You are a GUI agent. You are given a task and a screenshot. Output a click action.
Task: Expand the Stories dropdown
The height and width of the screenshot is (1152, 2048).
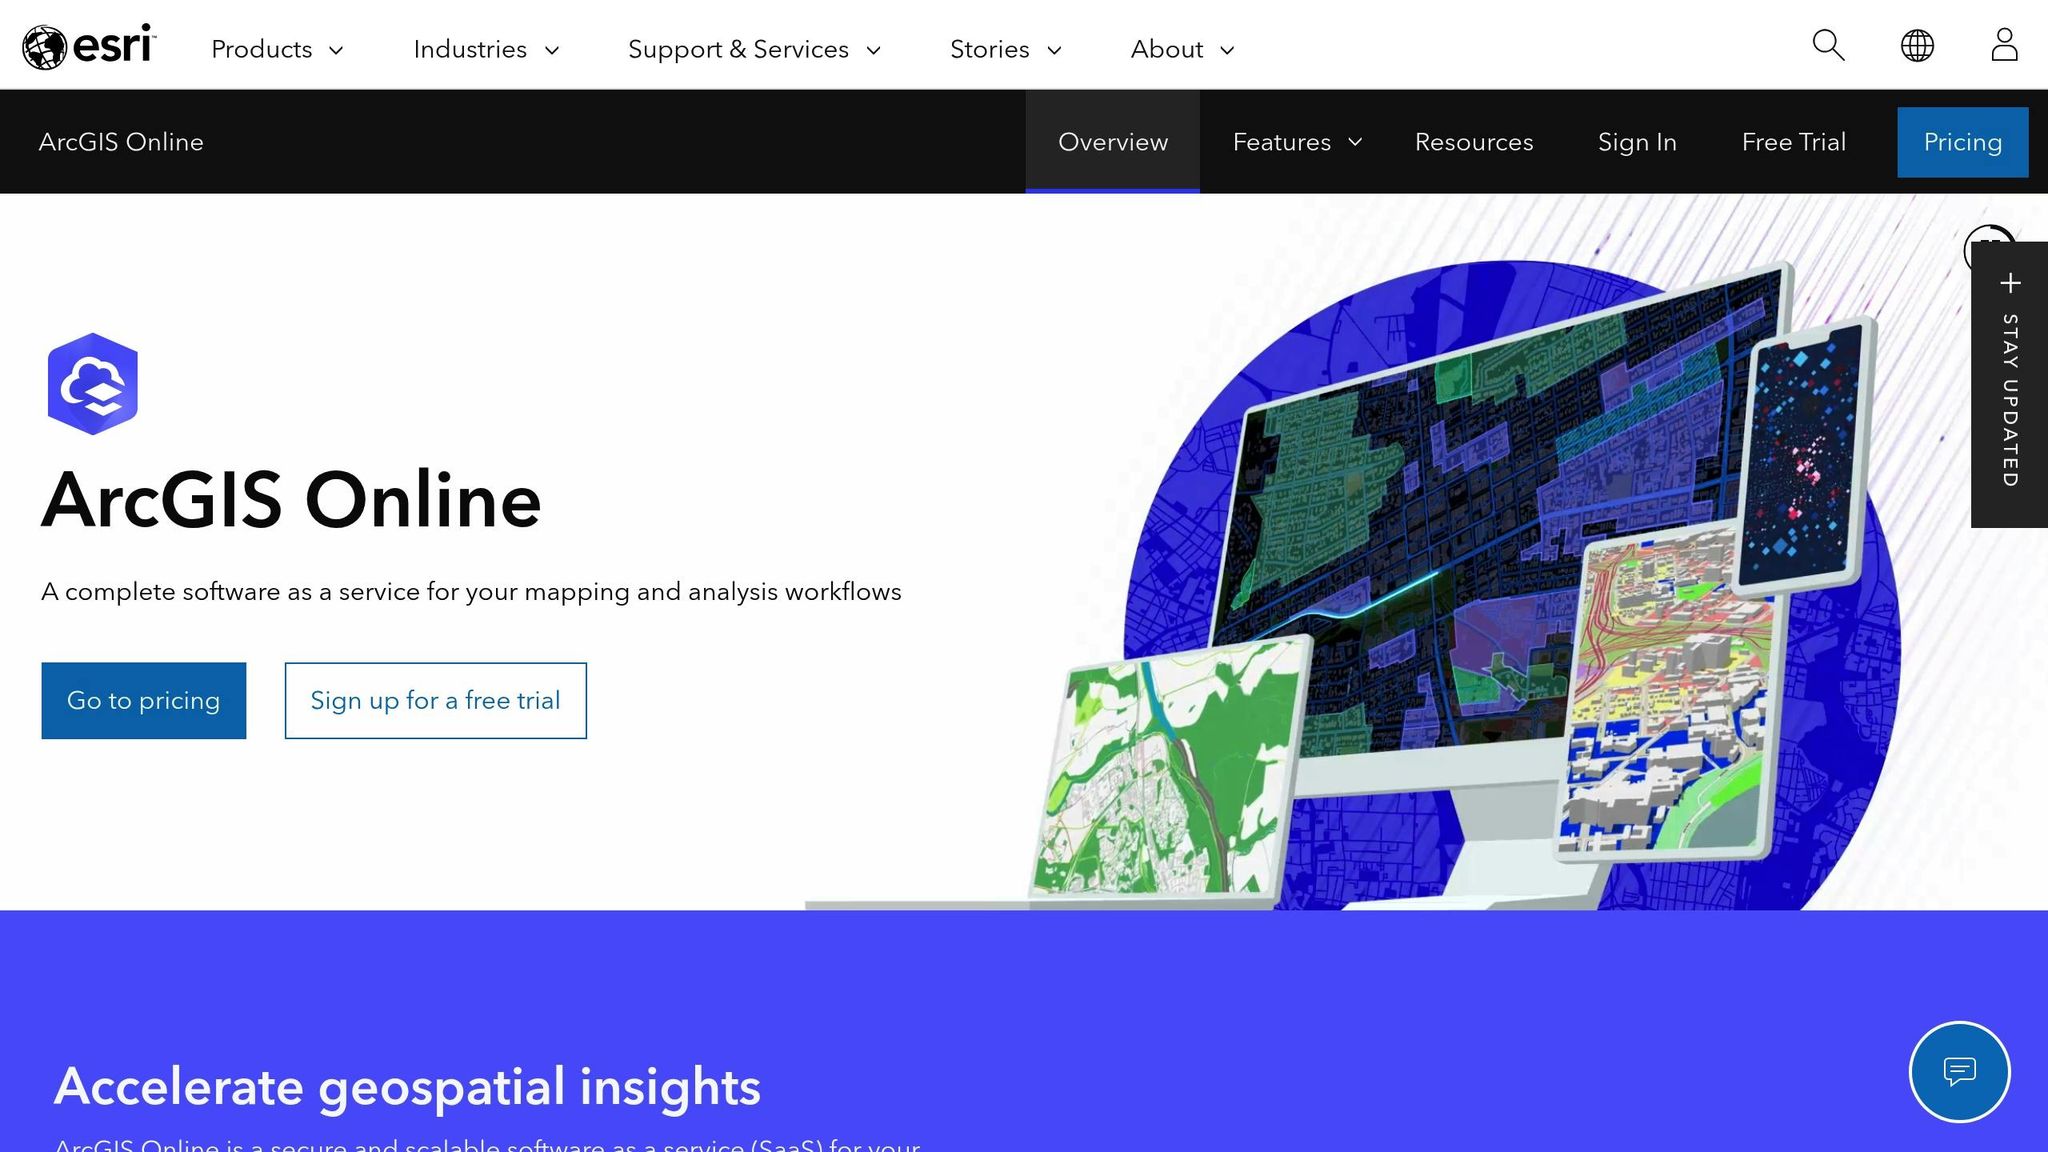click(1005, 48)
